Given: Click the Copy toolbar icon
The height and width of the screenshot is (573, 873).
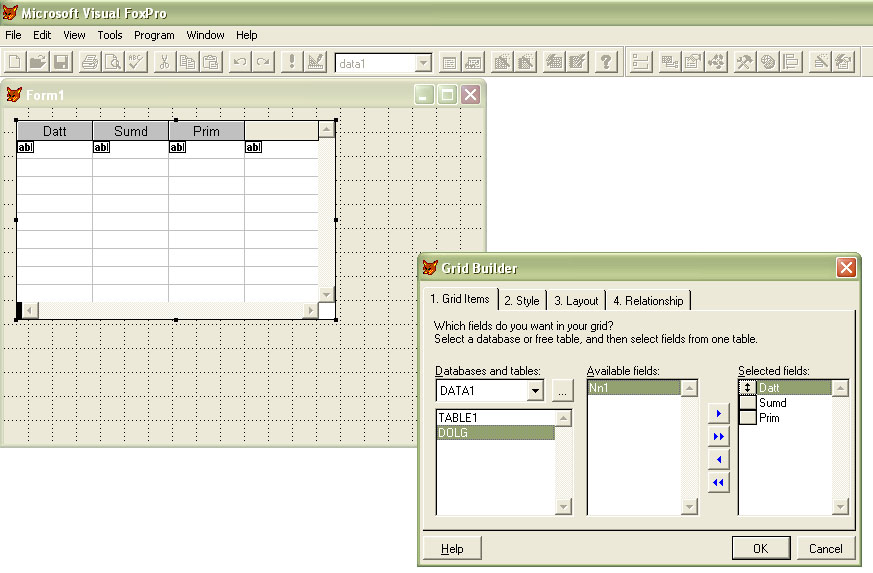Looking at the screenshot, I should point(188,62).
